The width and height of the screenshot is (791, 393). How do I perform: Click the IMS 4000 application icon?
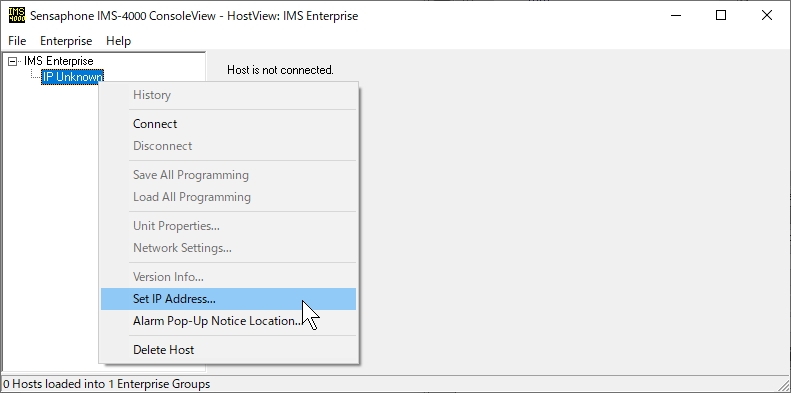click(17, 16)
